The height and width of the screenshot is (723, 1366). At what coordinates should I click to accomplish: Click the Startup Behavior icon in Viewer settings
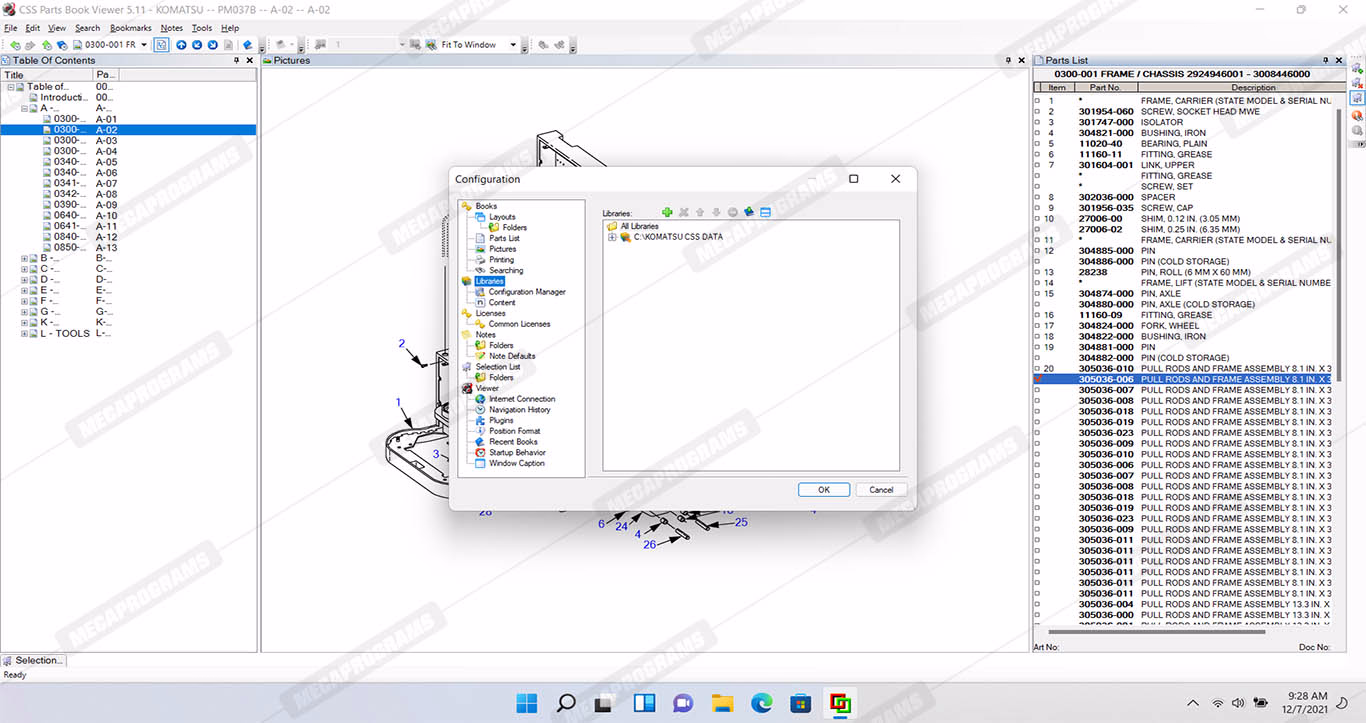point(480,453)
